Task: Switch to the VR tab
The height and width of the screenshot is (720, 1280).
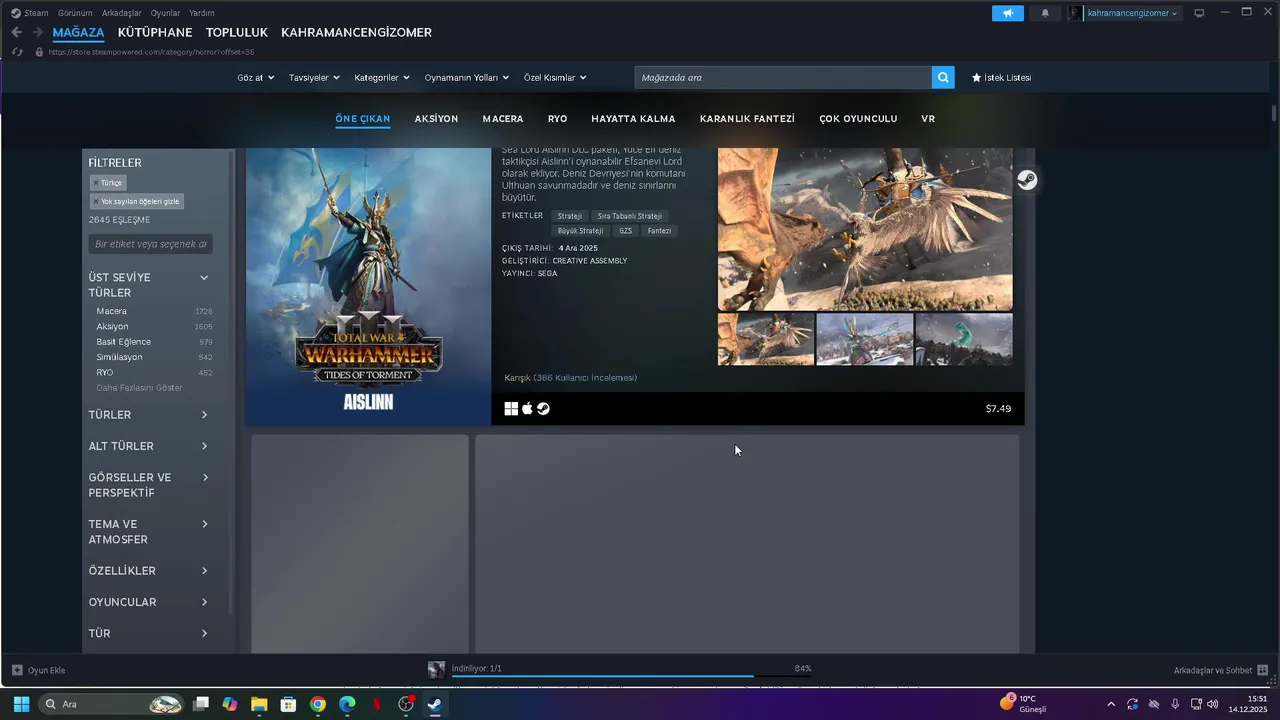Action: point(928,118)
